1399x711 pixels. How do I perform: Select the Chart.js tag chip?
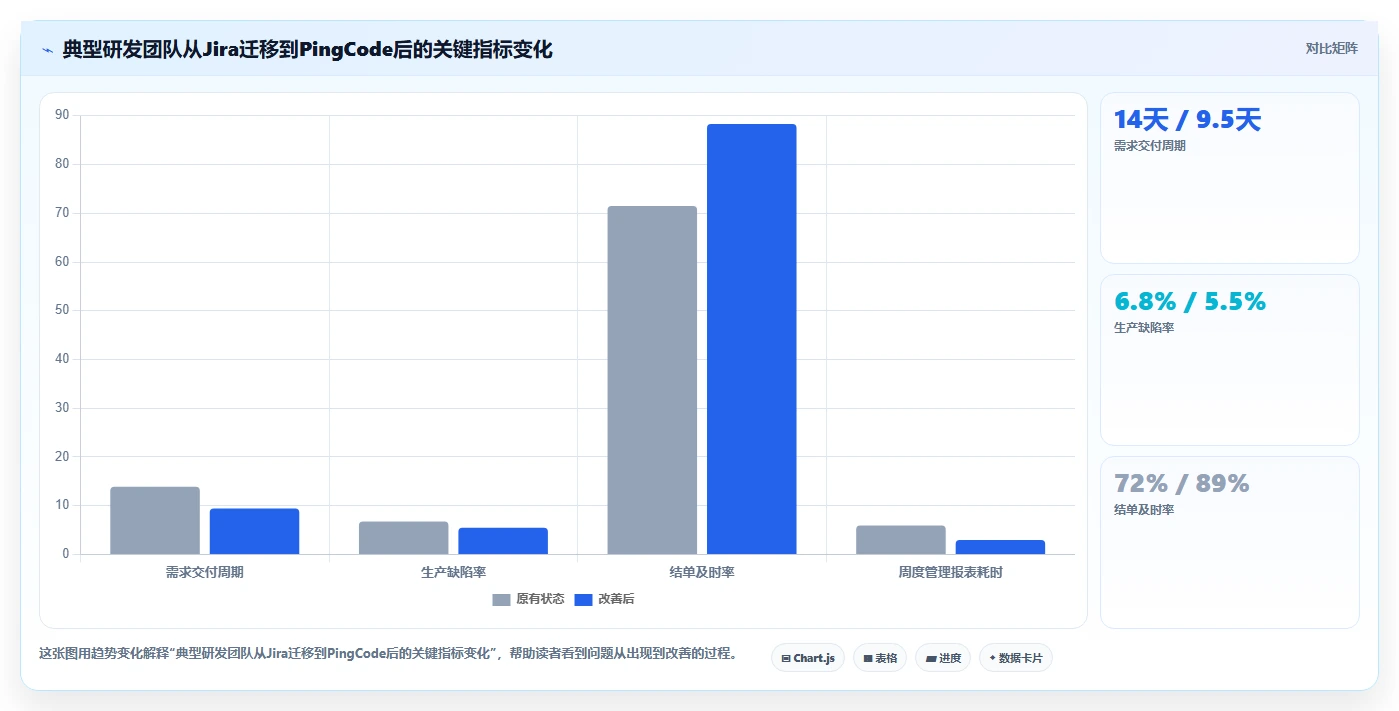(808, 658)
